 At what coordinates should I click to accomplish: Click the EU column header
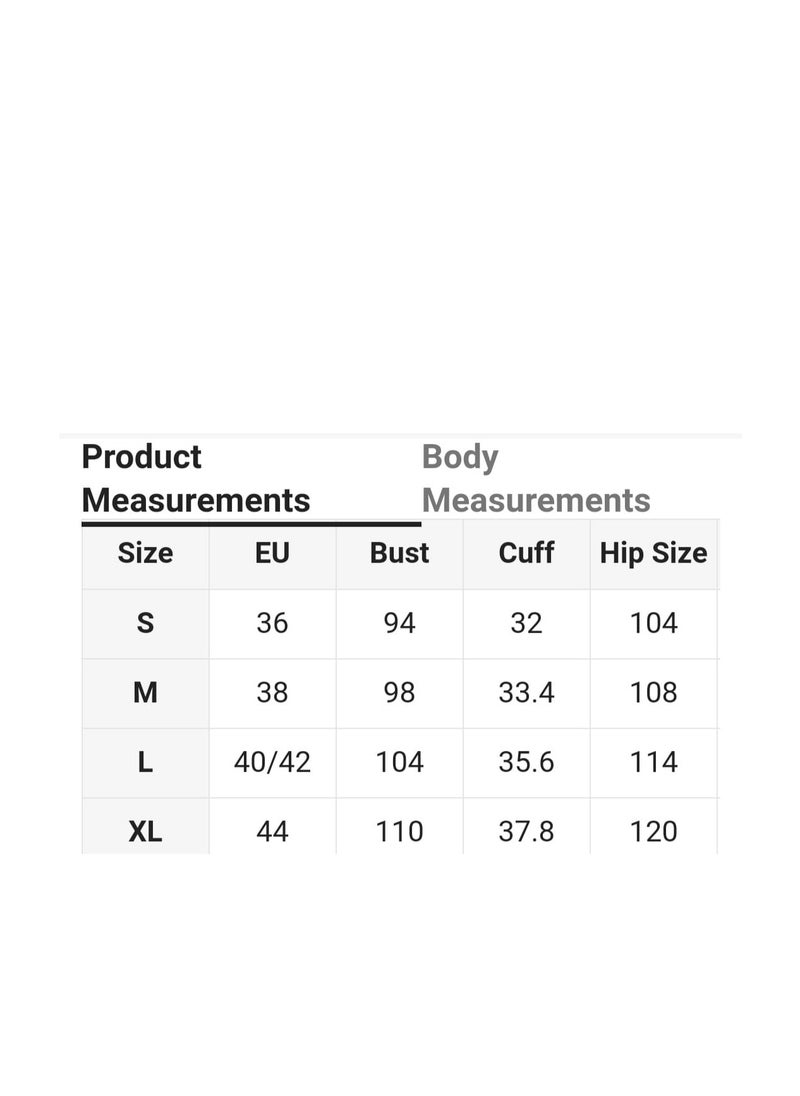(x=272, y=553)
